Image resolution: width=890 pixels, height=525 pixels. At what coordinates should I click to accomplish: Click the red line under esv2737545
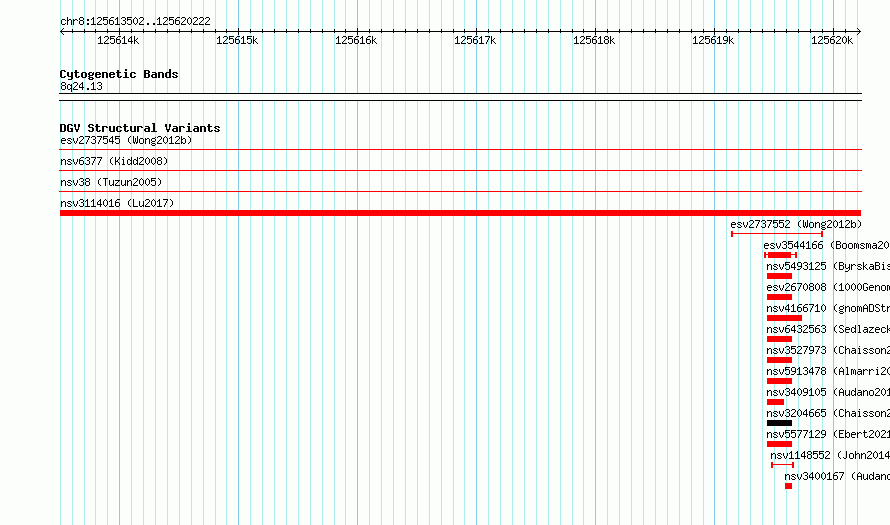(460, 150)
